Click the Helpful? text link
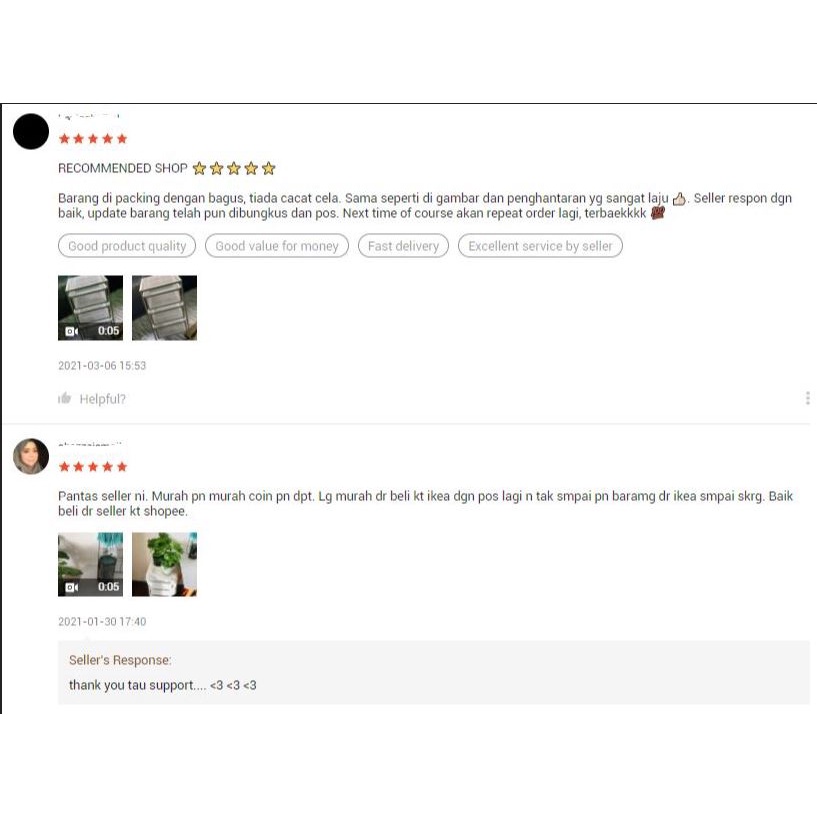 103,399
